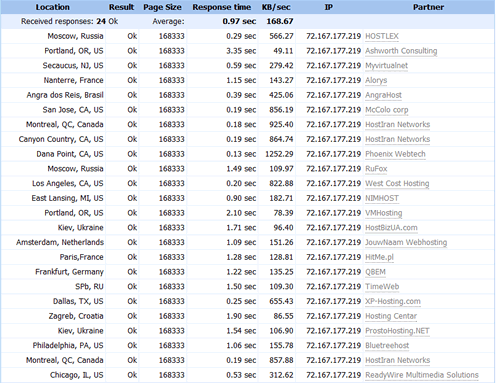Click the VMHosting link
The height and width of the screenshot is (383, 497).
click(x=384, y=213)
